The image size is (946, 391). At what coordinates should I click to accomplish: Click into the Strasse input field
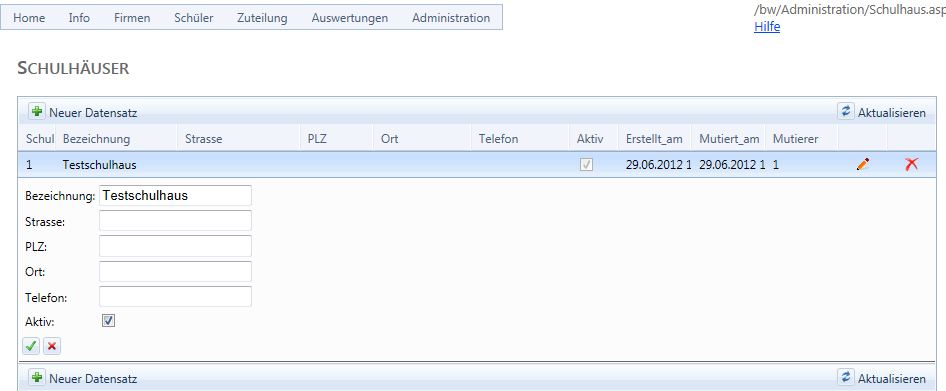tap(175, 221)
